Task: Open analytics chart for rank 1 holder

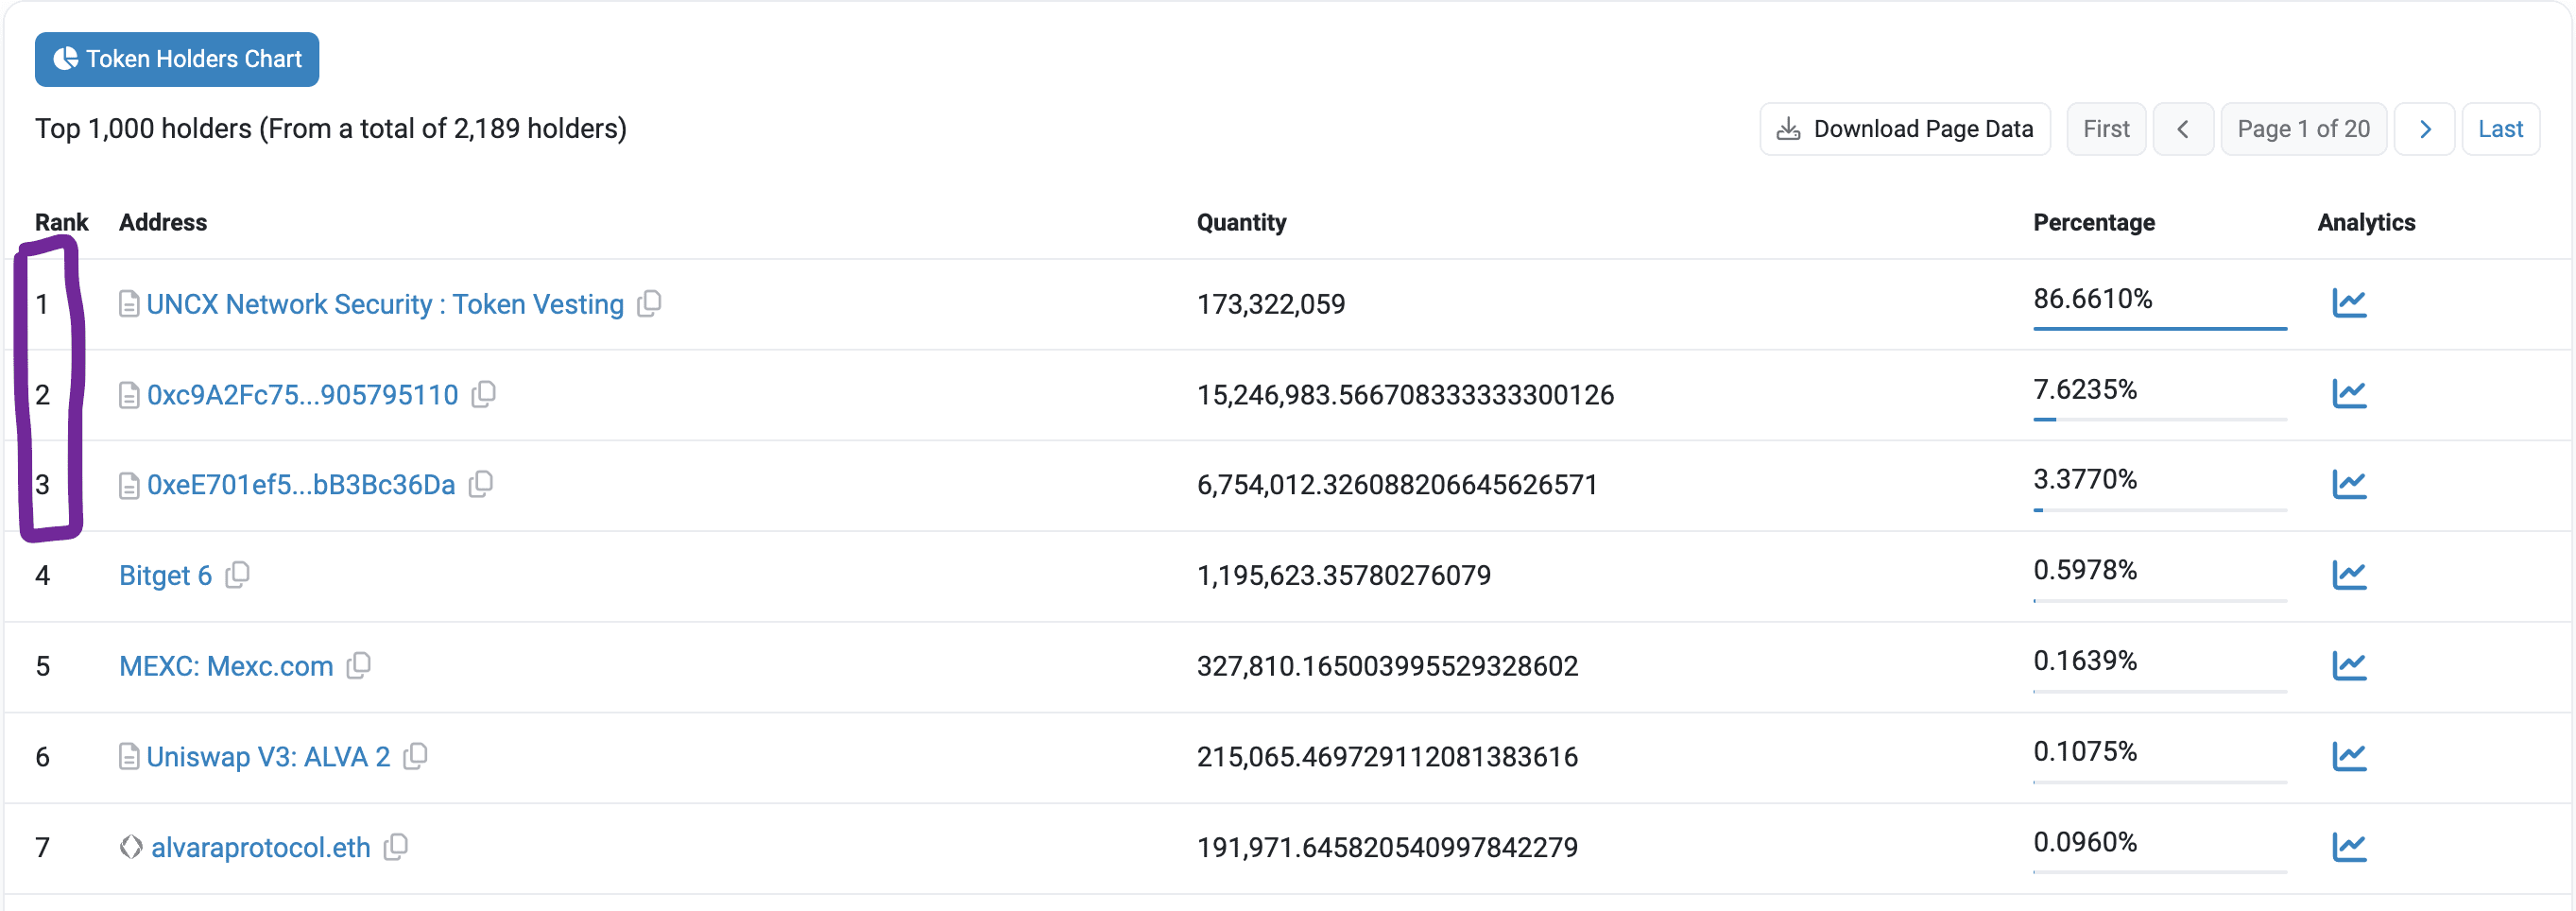Action: coord(2348,303)
